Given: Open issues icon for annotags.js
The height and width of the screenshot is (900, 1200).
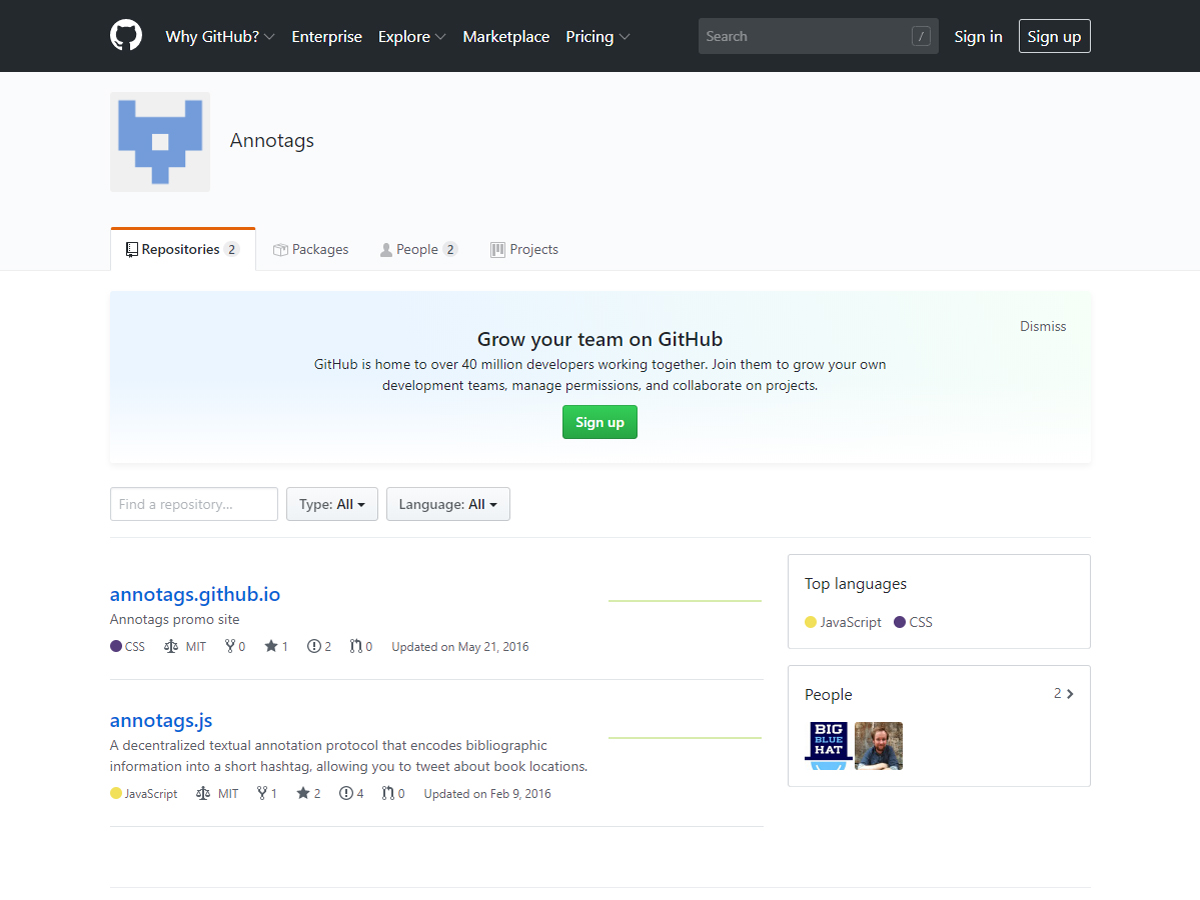Looking at the screenshot, I should tap(346, 793).
